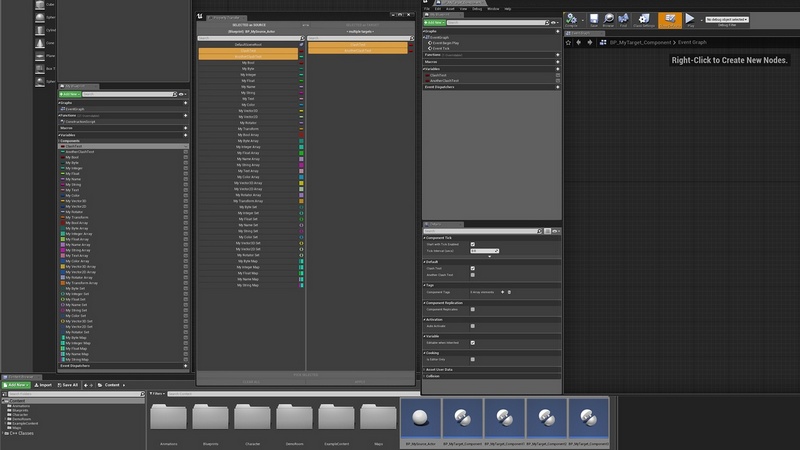Open Browse icon in blueprint toolbar
Screen dimensions: 800x450
pyautogui.click(x=608, y=19)
